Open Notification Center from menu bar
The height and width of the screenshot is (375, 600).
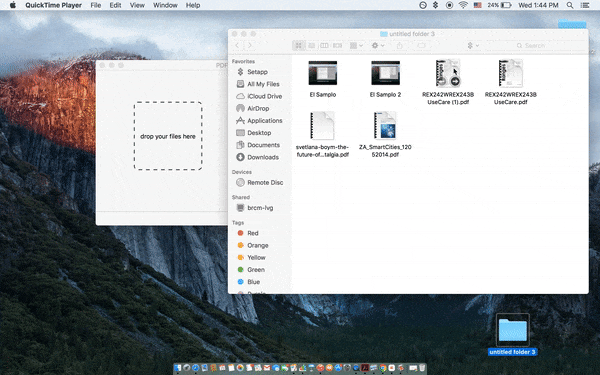pyautogui.click(x=585, y=5)
